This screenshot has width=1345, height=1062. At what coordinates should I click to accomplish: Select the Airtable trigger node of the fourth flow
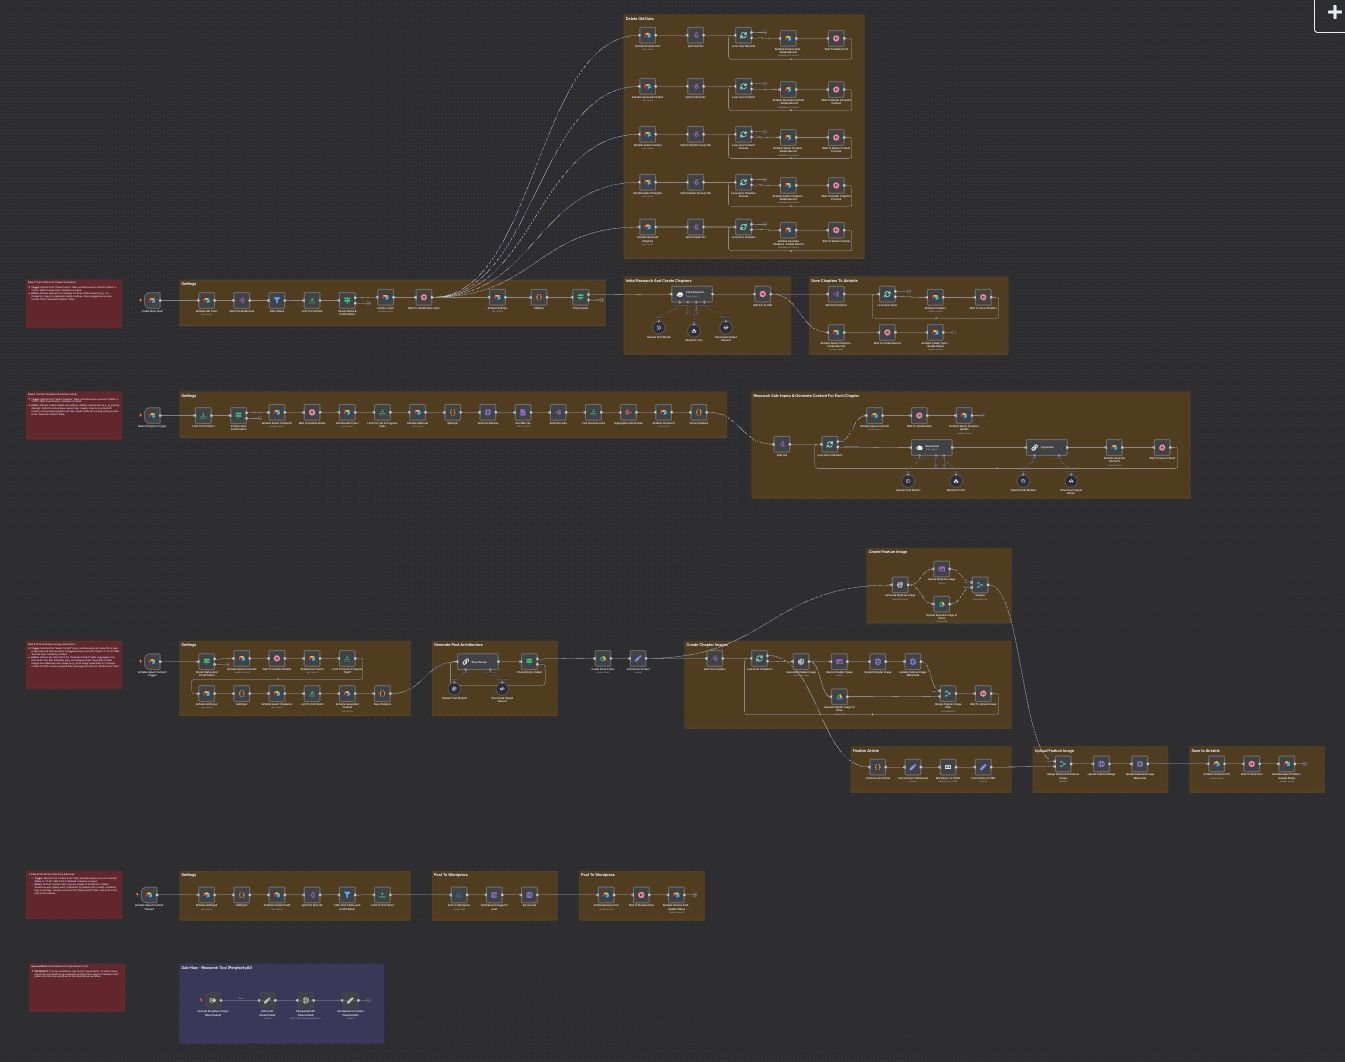click(x=149, y=894)
